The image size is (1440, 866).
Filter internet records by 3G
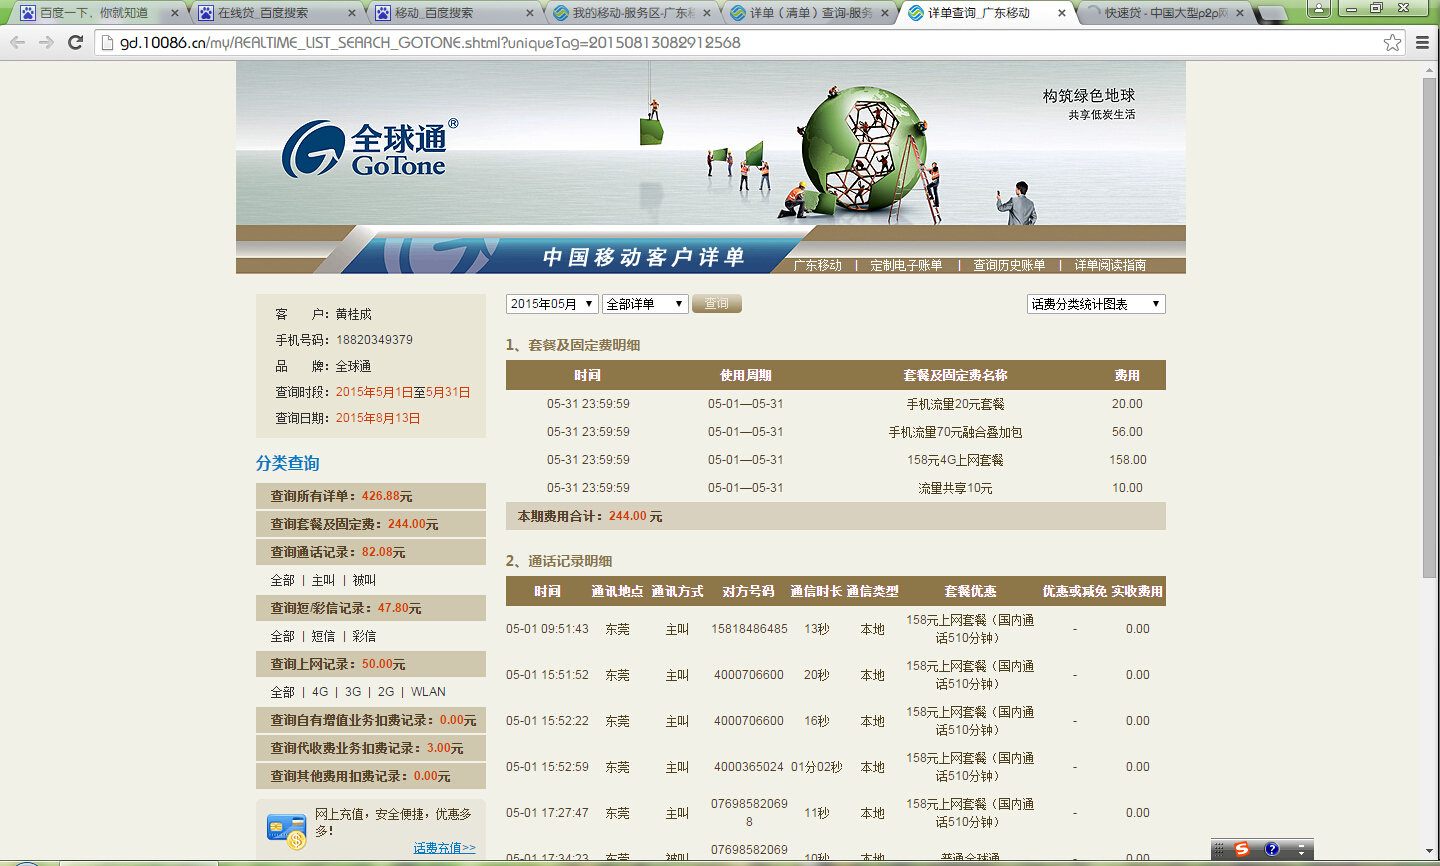[353, 692]
